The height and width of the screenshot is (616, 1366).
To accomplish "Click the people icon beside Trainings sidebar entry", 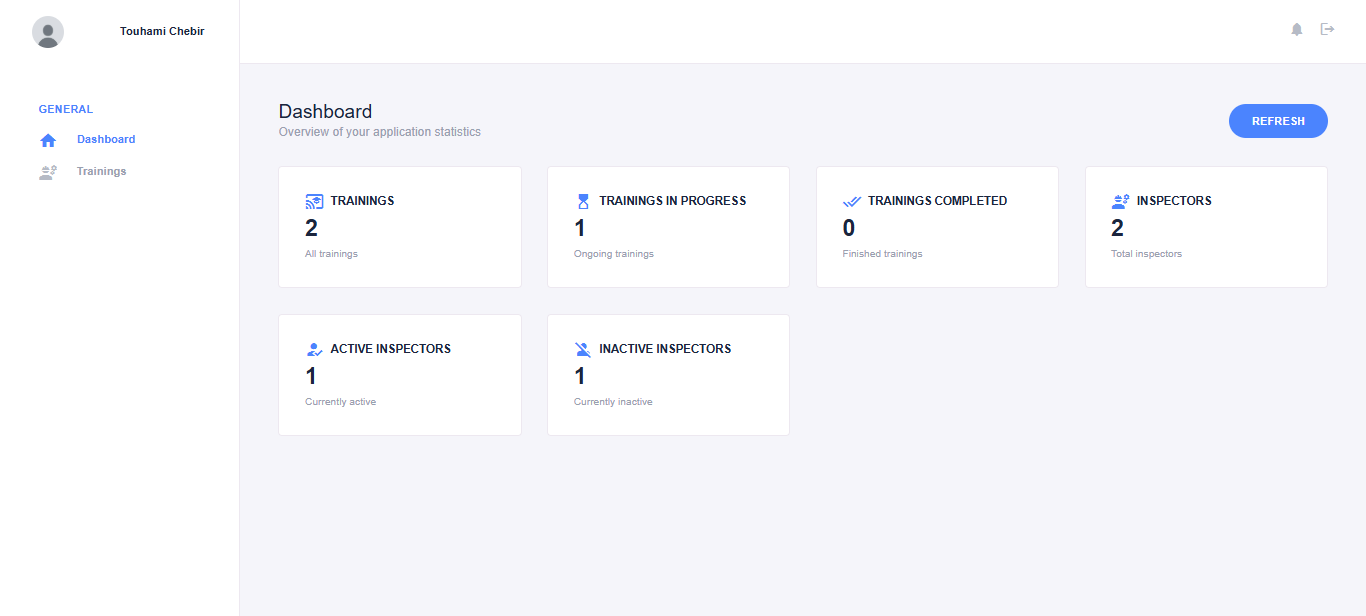I will point(47,171).
